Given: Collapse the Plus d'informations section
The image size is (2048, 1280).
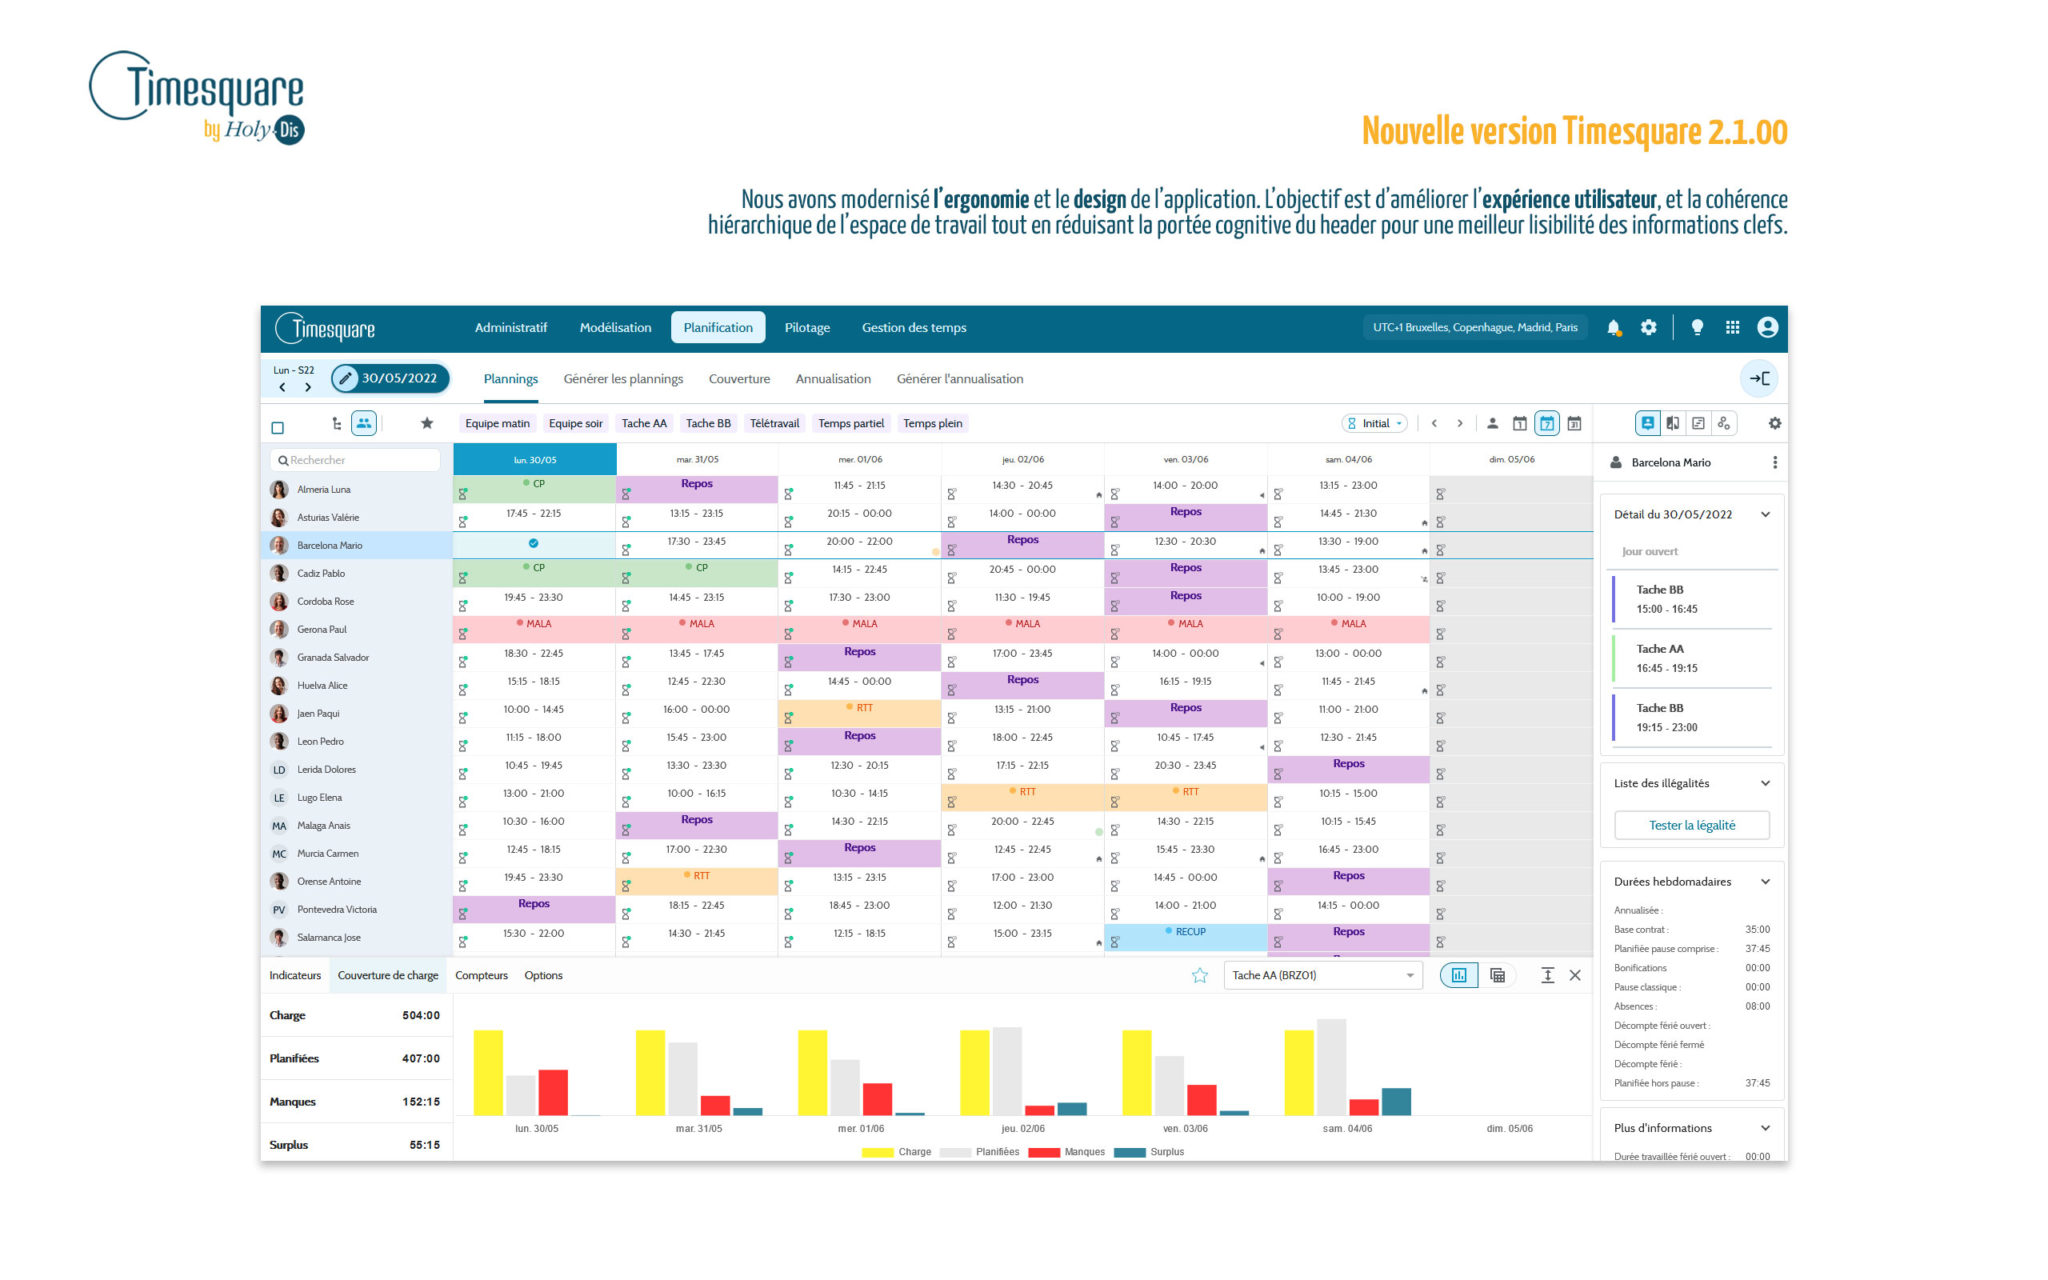Looking at the screenshot, I should [x=1765, y=1127].
